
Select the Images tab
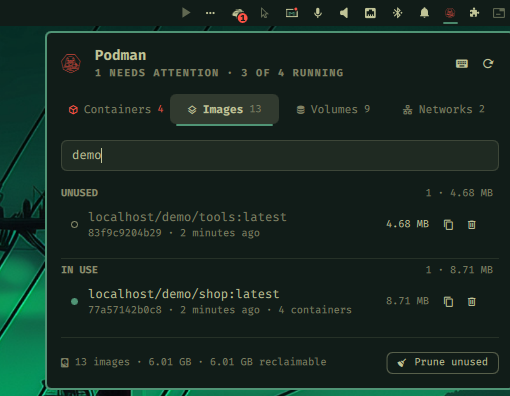coord(224,109)
